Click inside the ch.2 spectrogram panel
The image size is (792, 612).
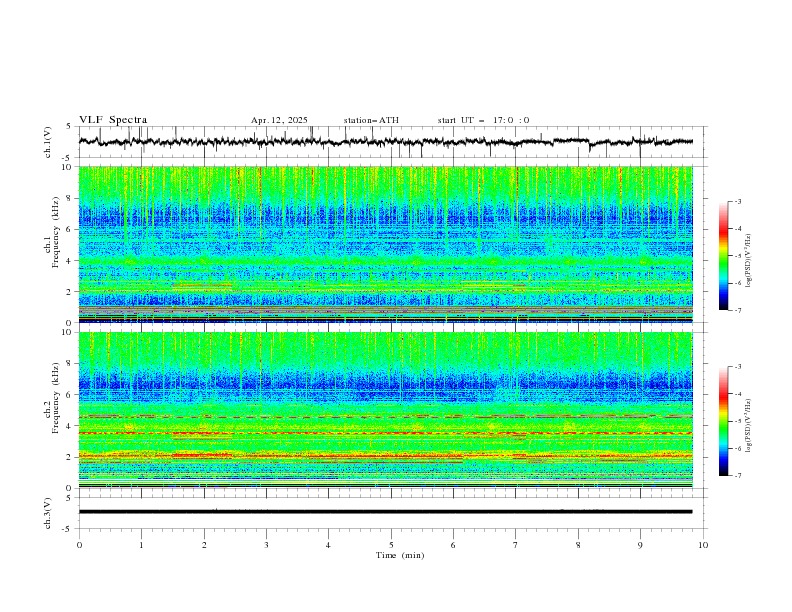(386, 410)
